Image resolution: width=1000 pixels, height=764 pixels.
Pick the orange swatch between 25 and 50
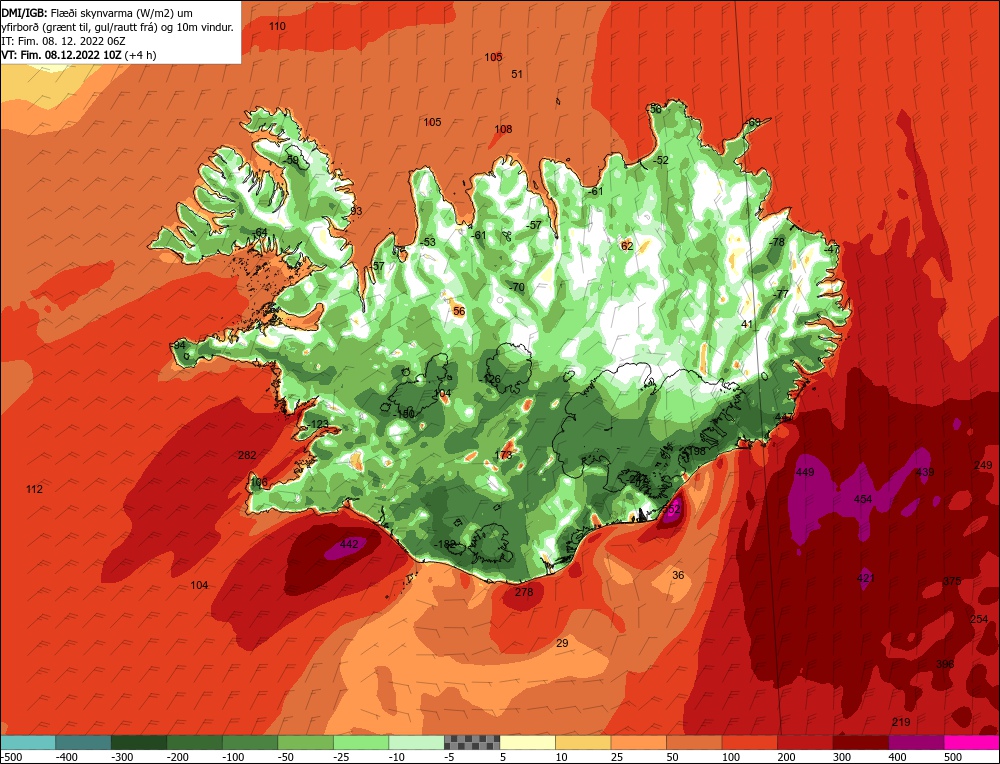point(638,742)
